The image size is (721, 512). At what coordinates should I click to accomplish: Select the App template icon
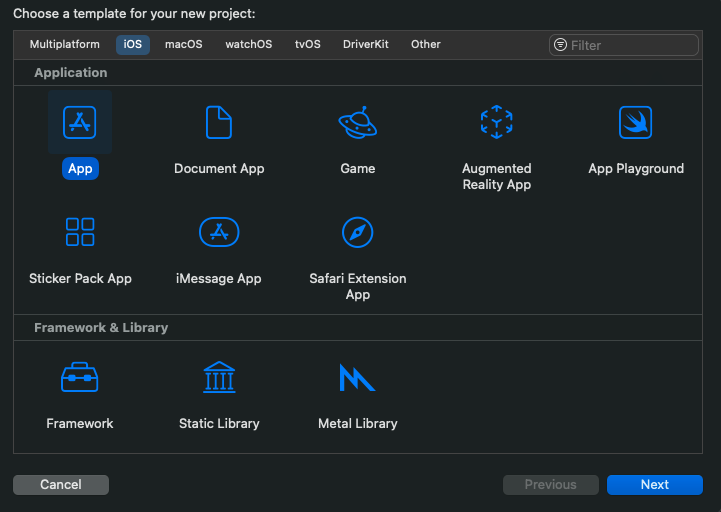click(80, 122)
